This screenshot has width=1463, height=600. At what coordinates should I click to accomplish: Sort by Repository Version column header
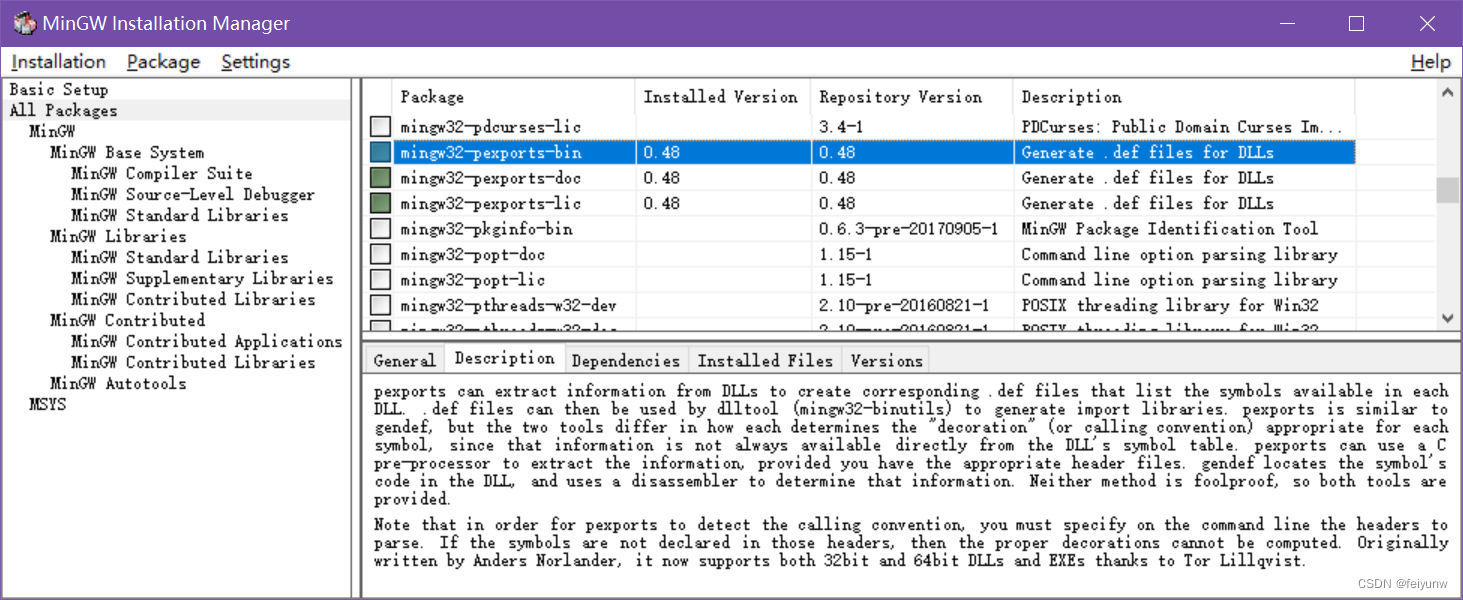click(x=912, y=97)
